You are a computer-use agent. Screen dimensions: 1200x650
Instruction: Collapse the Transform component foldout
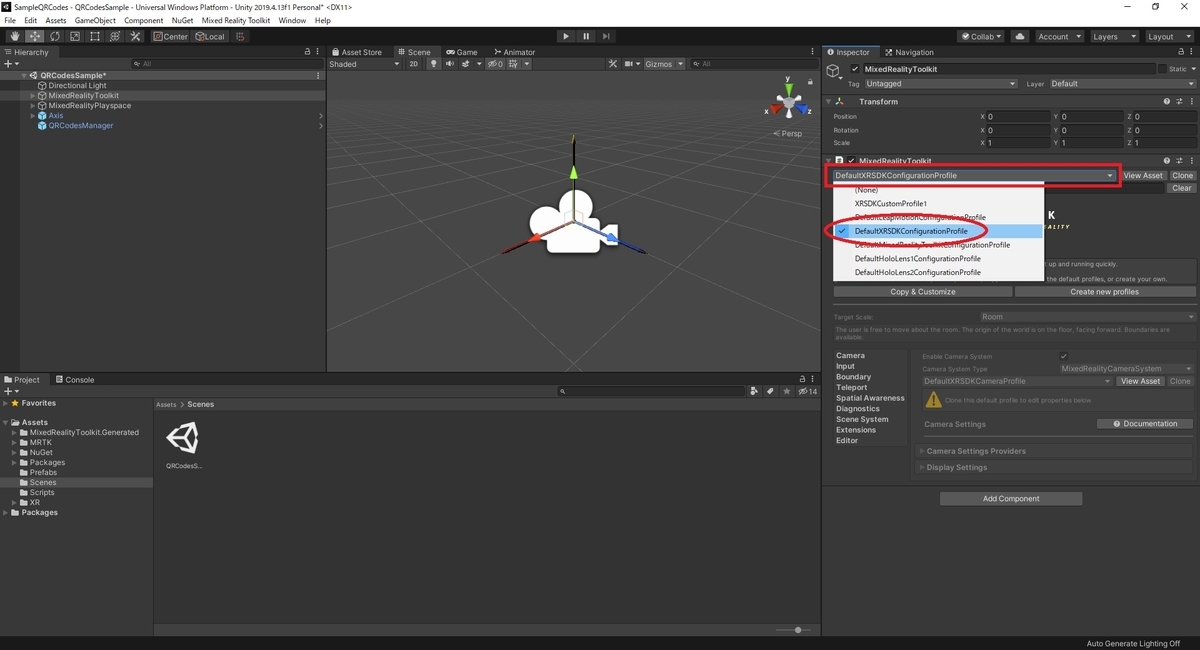pyautogui.click(x=829, y=102)
